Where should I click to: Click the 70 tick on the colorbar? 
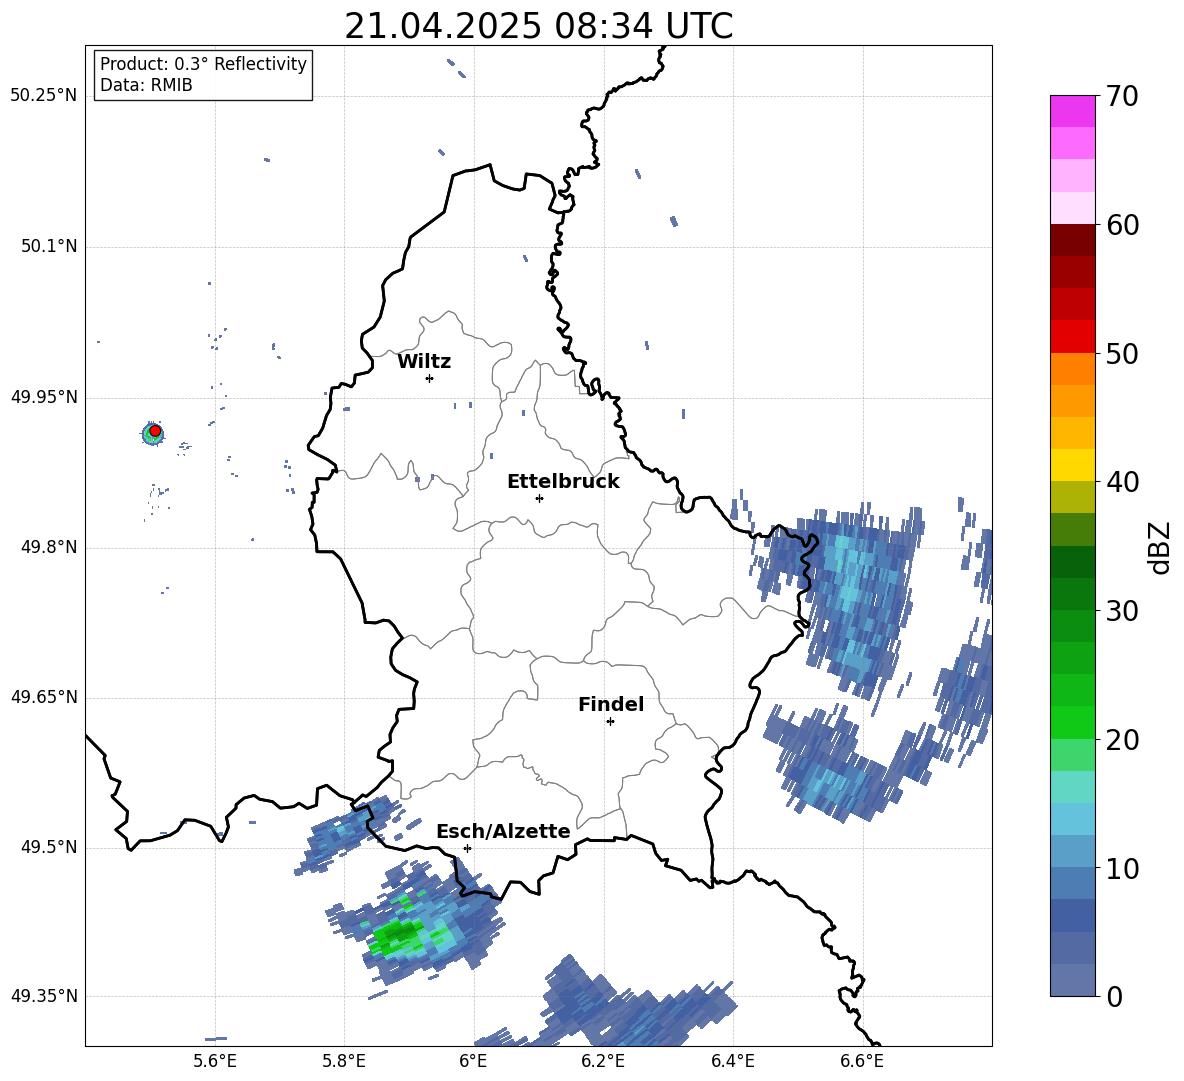1122,96
